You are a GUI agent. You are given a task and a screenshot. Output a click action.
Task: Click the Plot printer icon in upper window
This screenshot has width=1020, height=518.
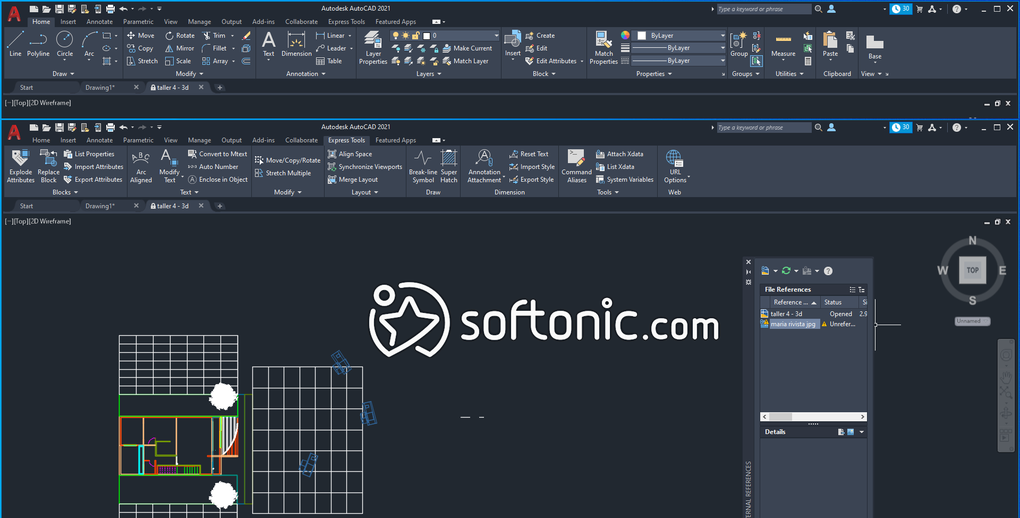[110, 9]
